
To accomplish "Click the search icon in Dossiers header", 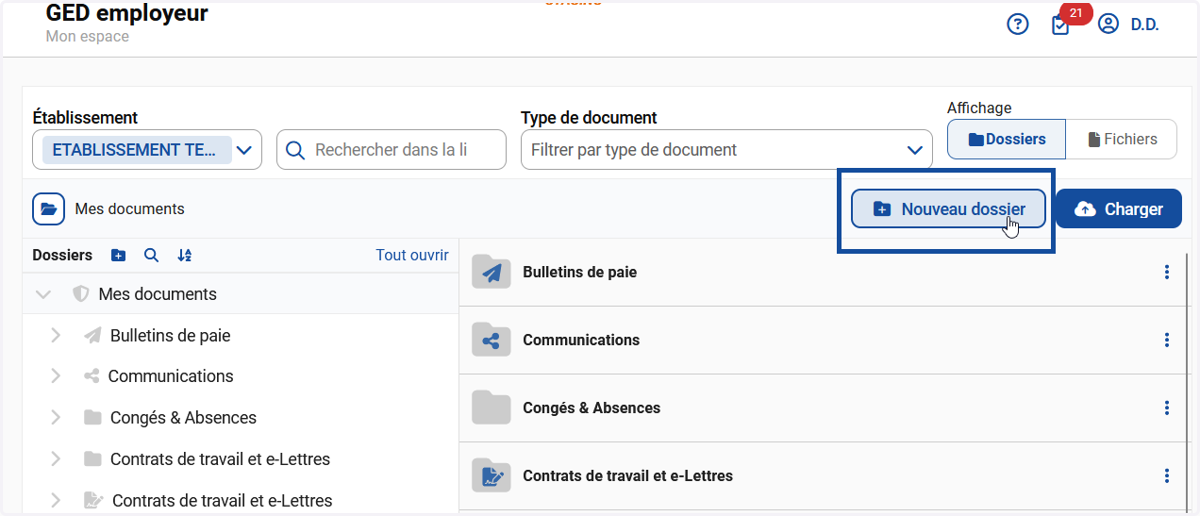I will (x=151, y=255).
